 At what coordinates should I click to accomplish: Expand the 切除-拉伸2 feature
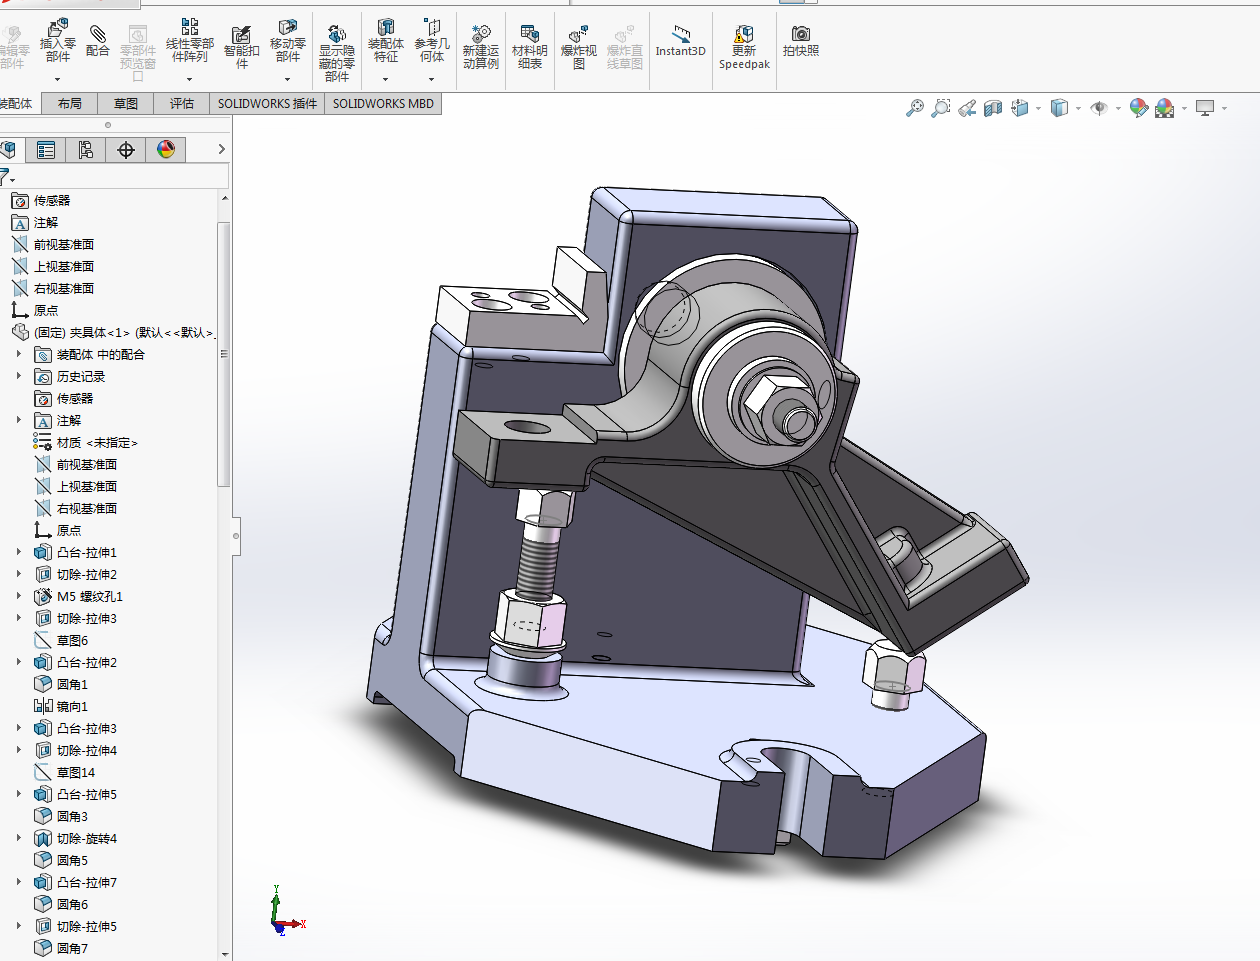(x=18, y=574)
